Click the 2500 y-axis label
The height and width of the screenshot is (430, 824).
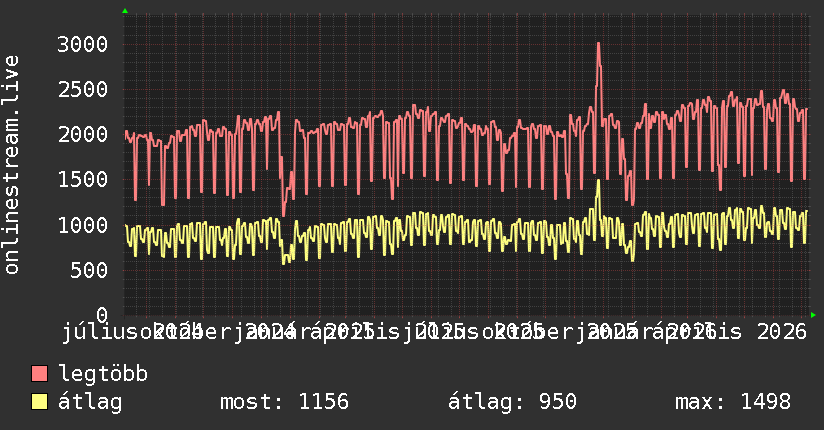tap(83, 89)
